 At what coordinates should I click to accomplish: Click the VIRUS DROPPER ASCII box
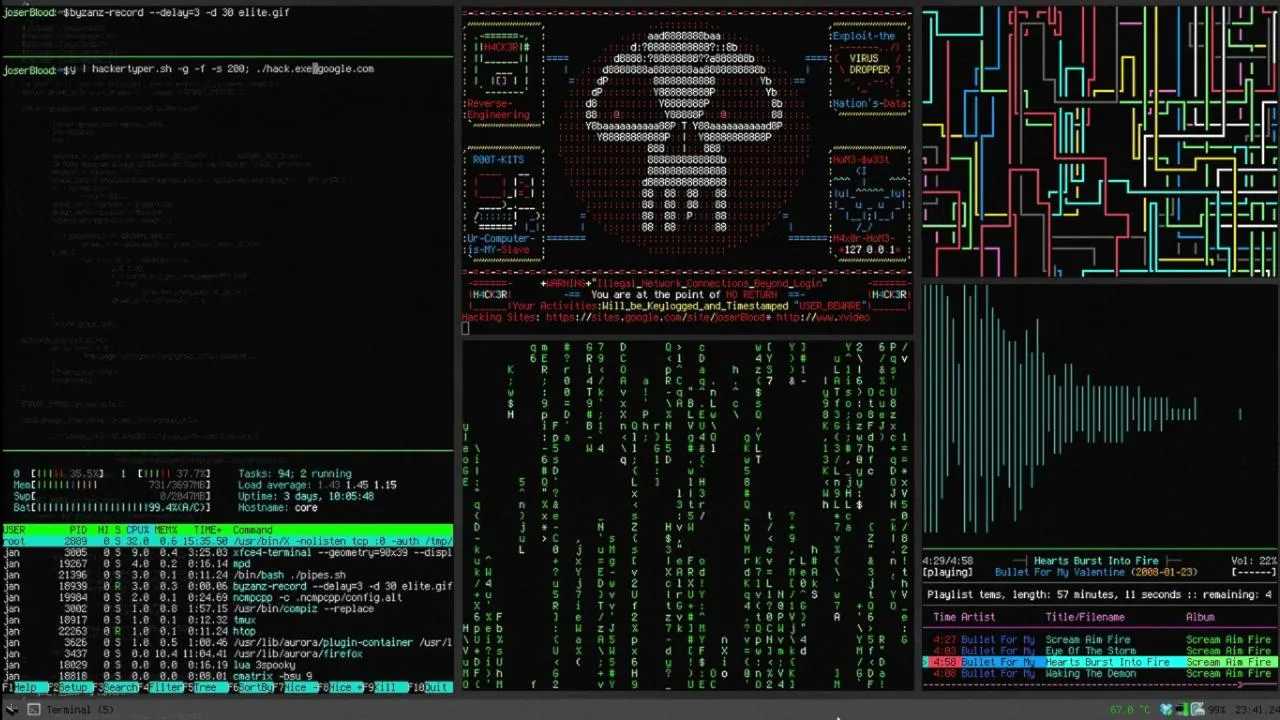click(x=871, y=64)
